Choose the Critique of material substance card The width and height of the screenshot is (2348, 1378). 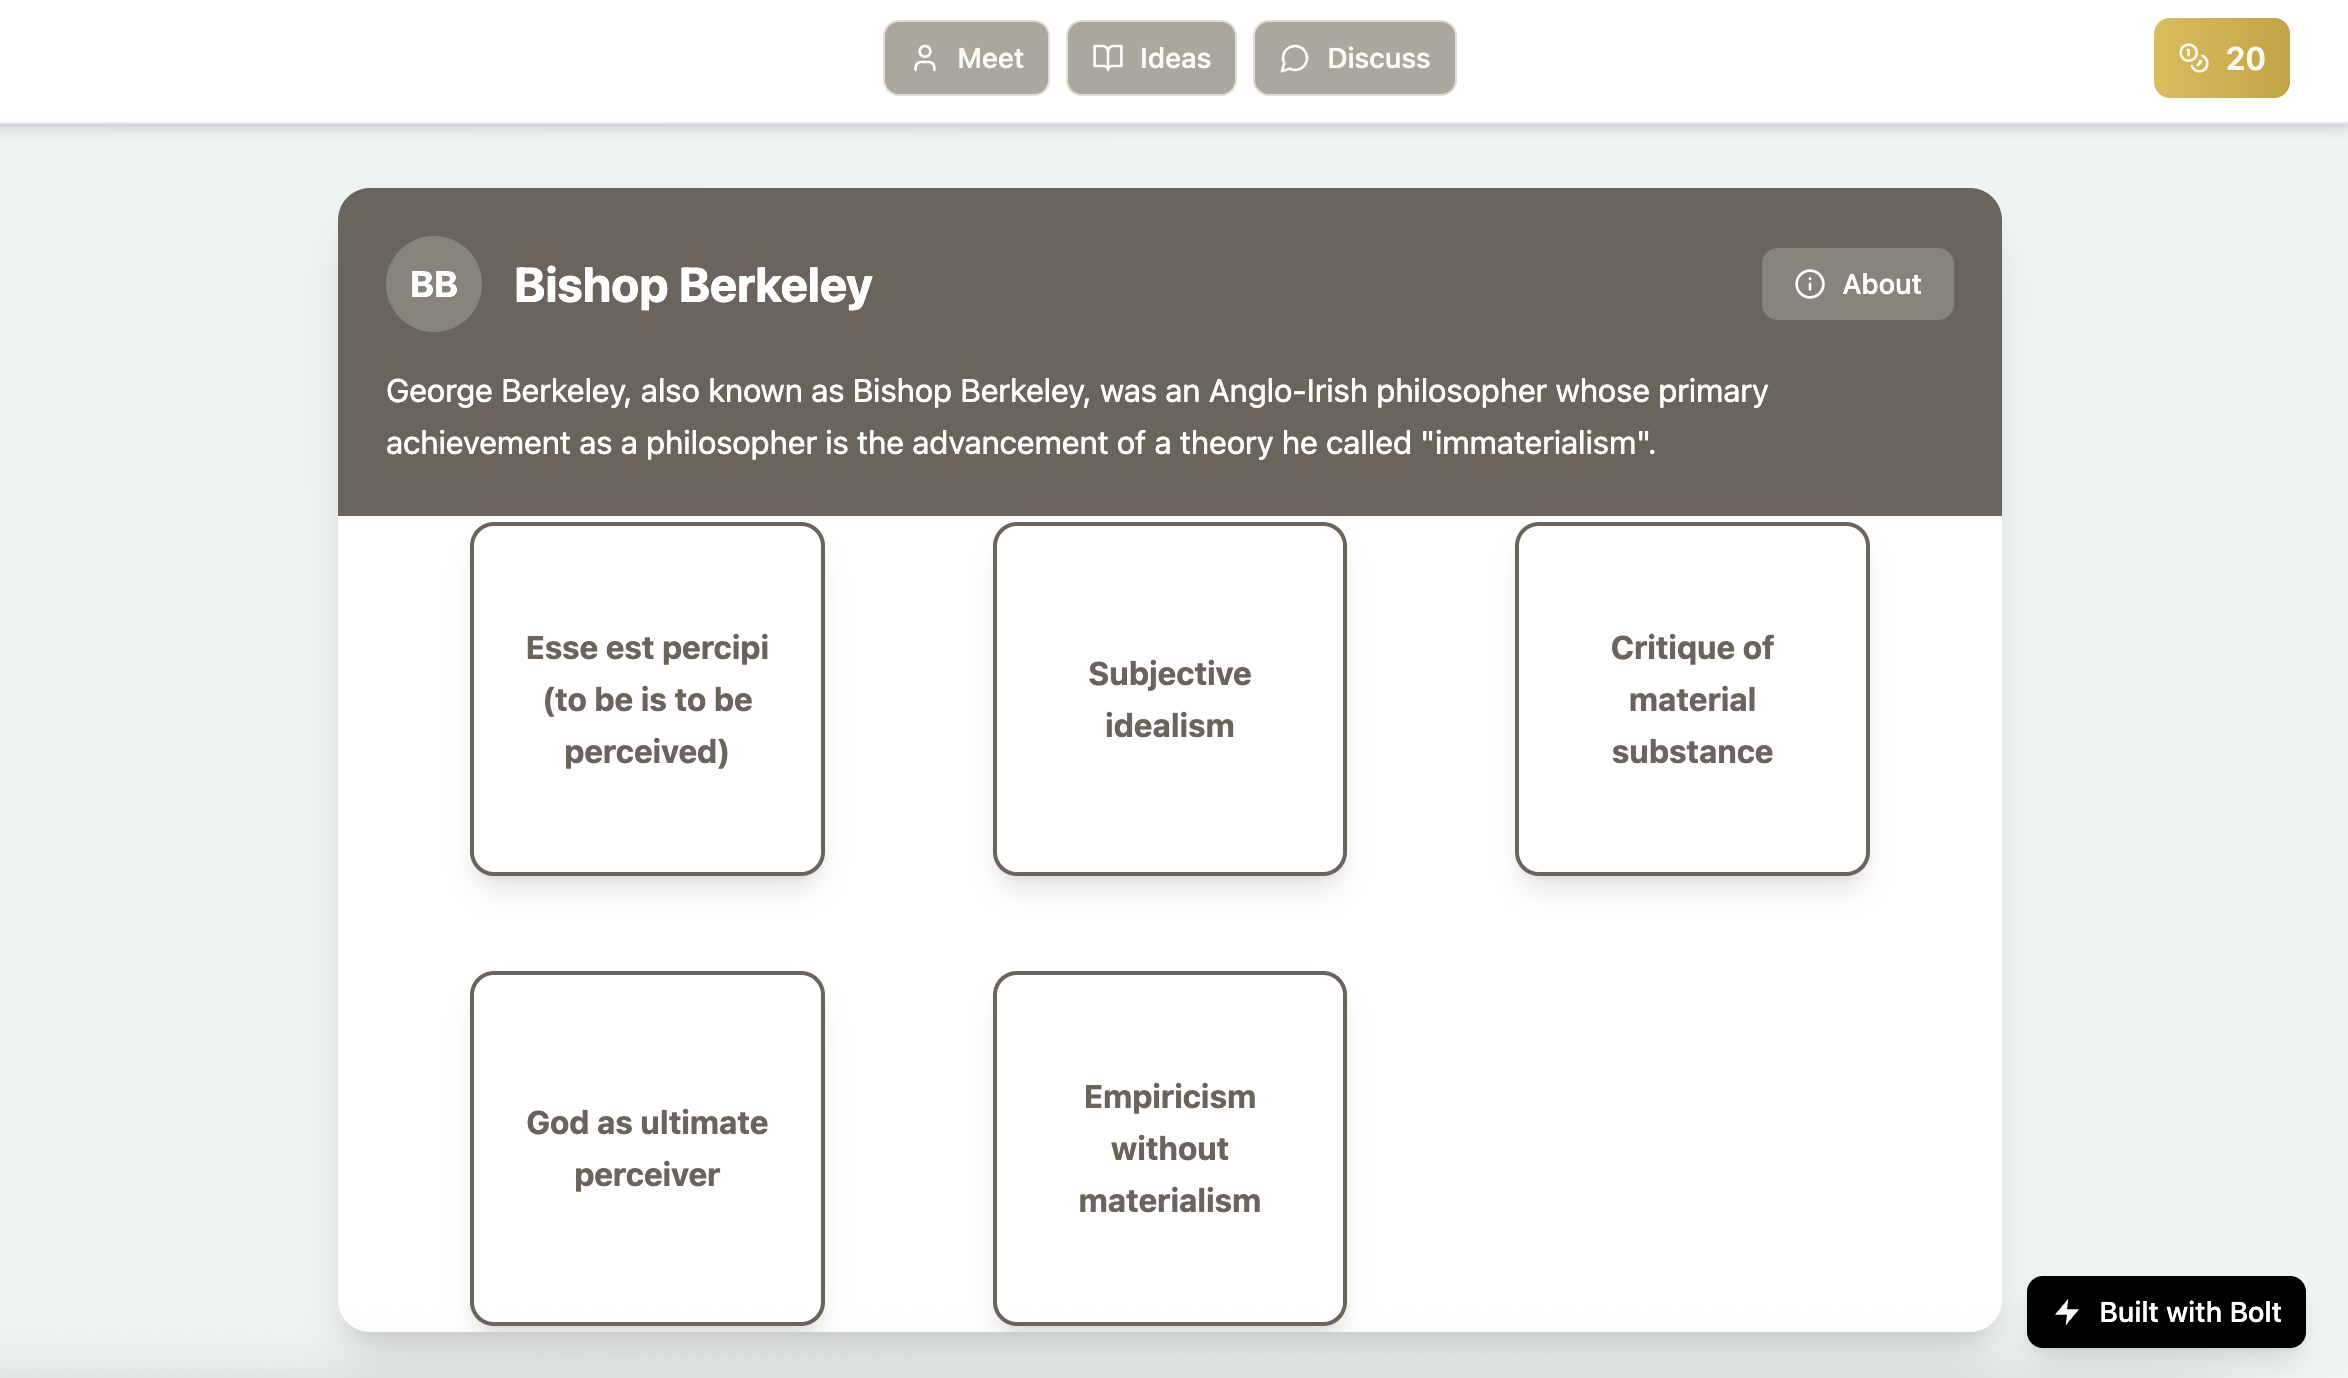pos(1692,699)
